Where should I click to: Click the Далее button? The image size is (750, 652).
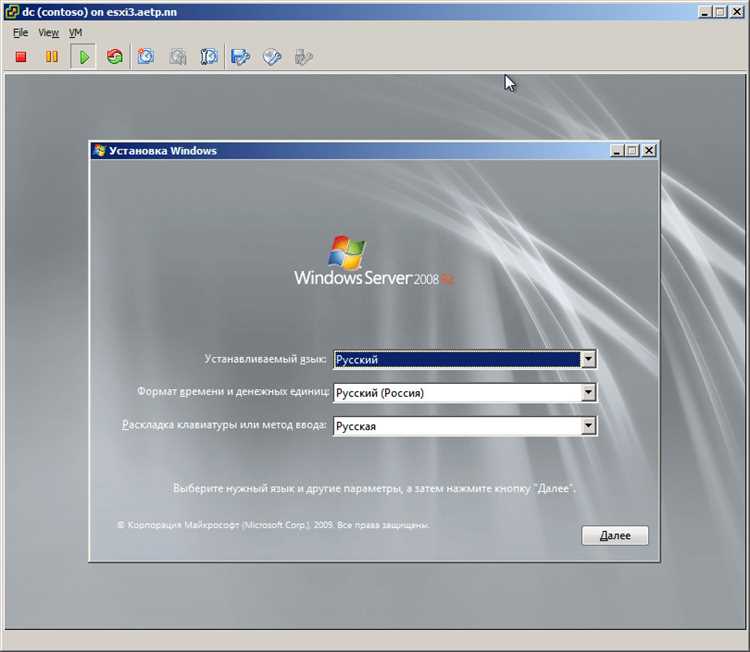[615, 535]
